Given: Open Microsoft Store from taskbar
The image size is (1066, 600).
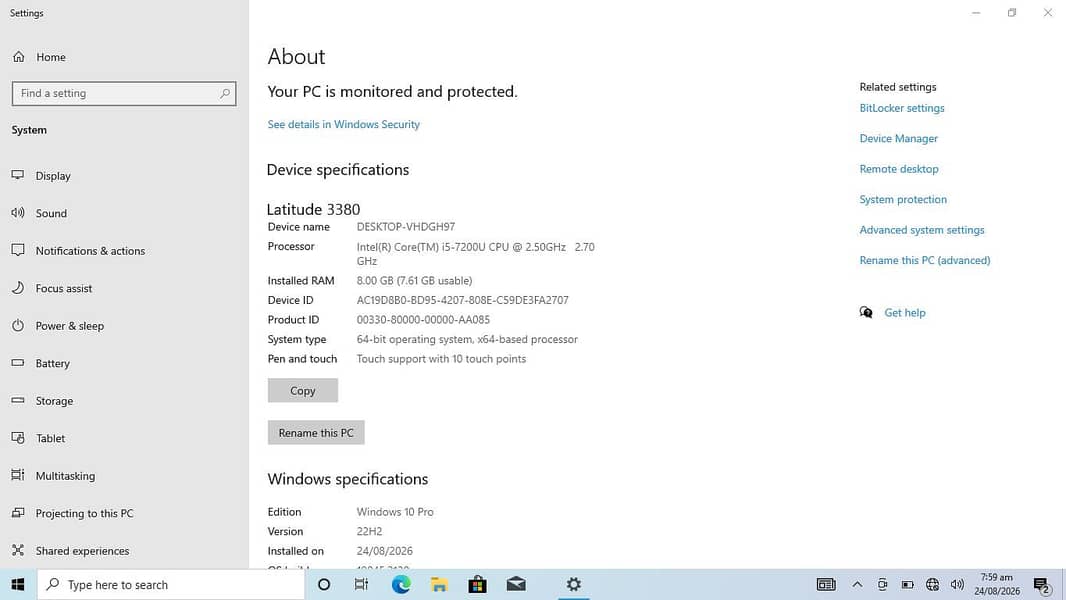Looking at the screenshot, I should tap(477, 584).
